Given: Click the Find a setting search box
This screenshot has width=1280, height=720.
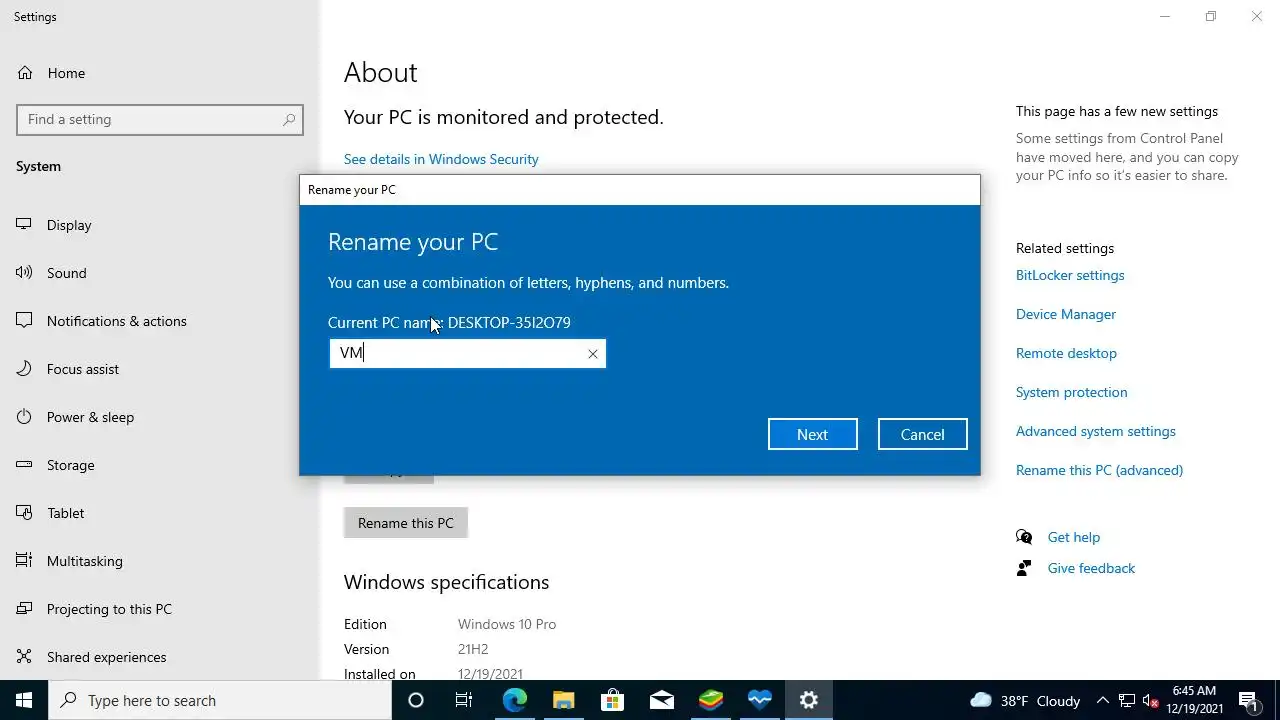Looking at the screenshot, I should coord(160,119).
